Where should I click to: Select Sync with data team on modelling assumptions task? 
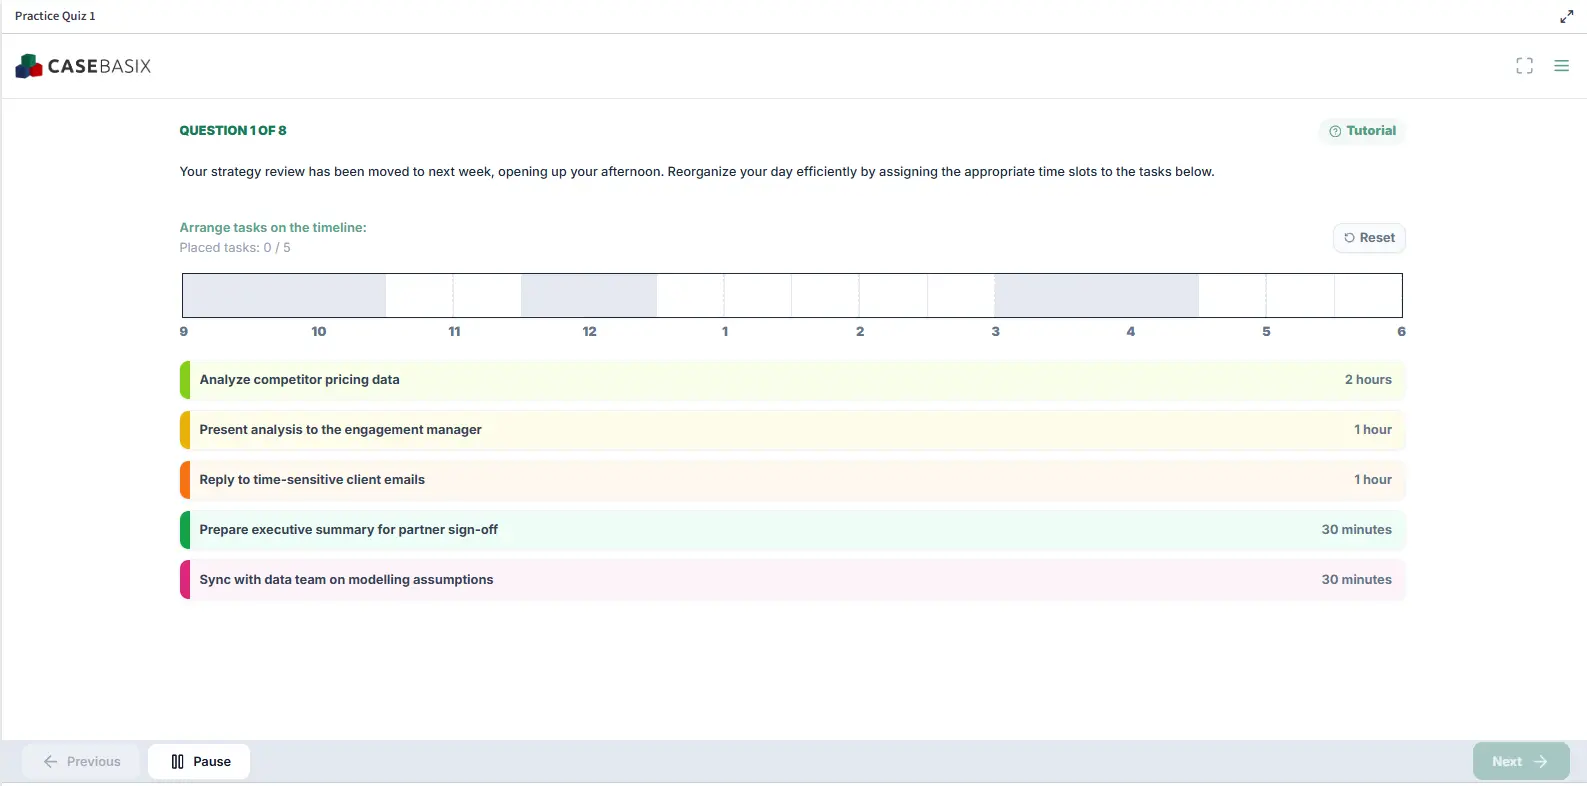(x=793, y=580)
